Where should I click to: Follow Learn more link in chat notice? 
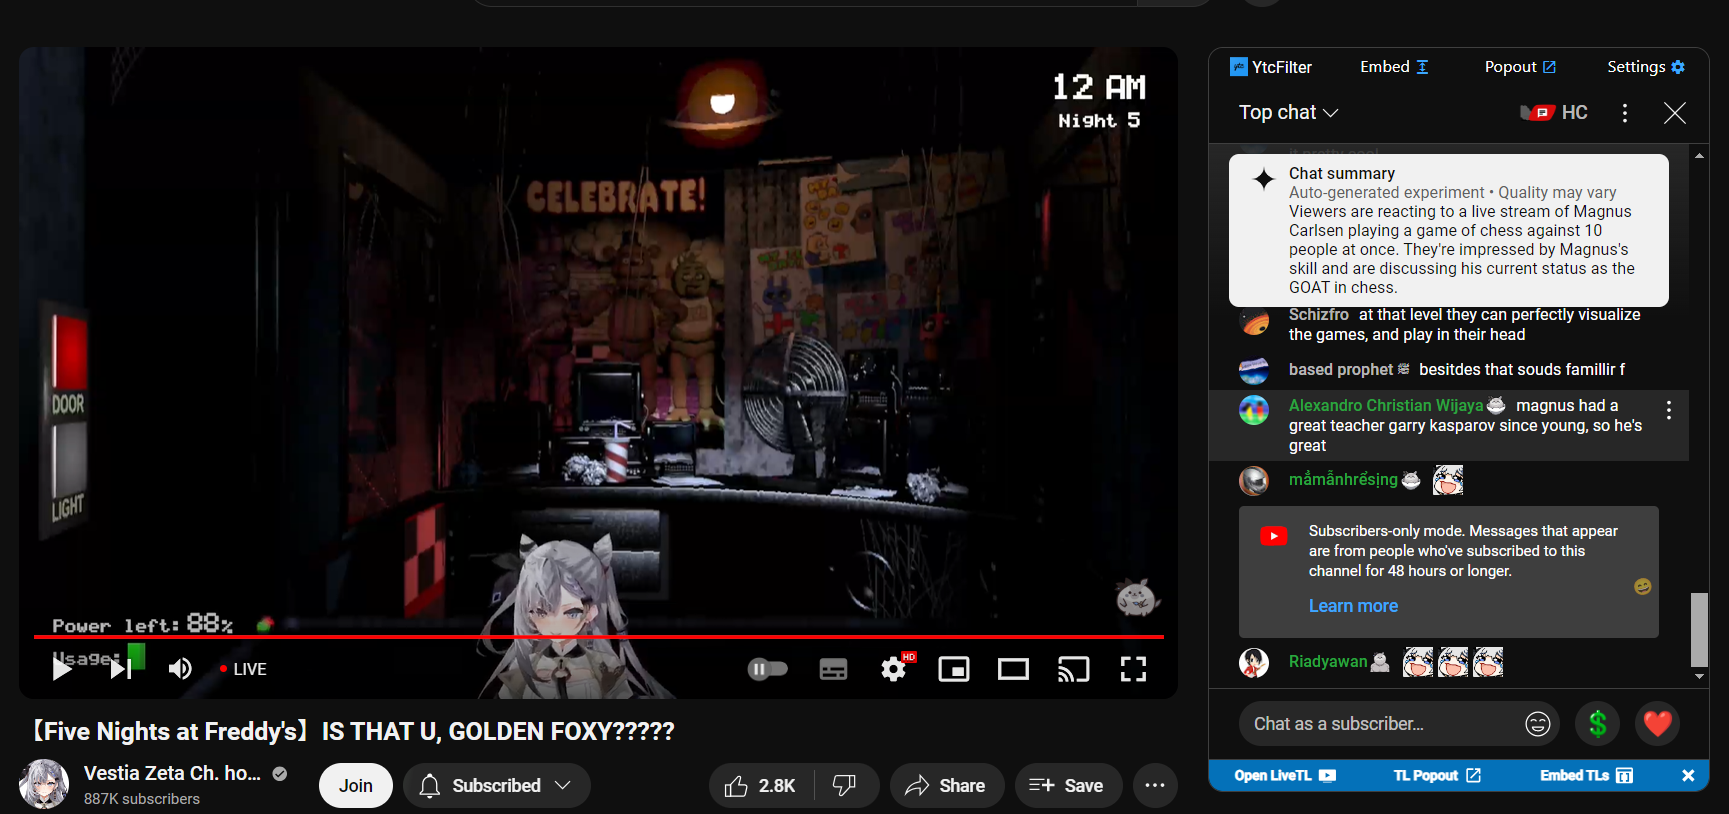[1353, 606]
